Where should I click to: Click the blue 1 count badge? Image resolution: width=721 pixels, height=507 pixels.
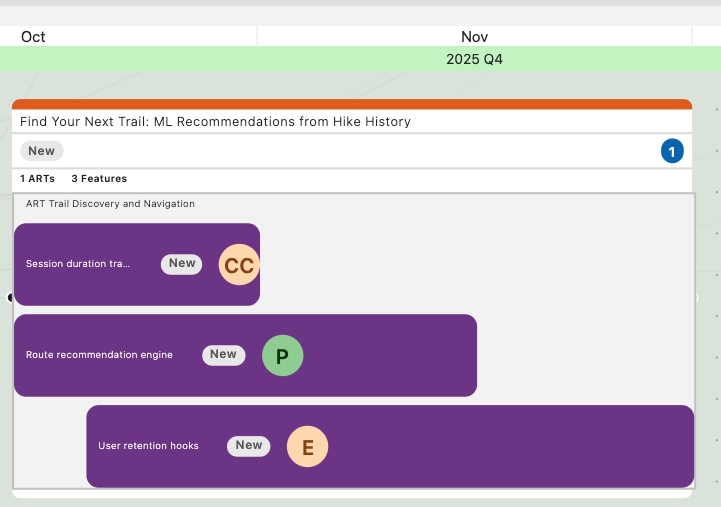672,152
